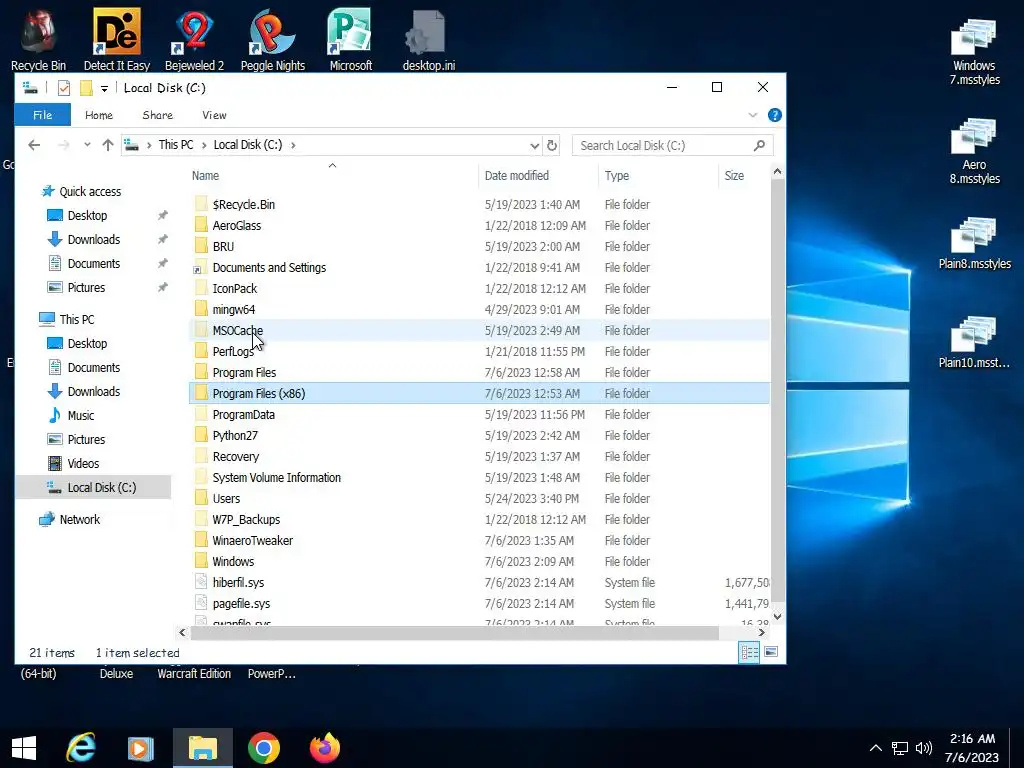Click the search magnifier icon
The image size is (1024, 768).
[759, 145]
